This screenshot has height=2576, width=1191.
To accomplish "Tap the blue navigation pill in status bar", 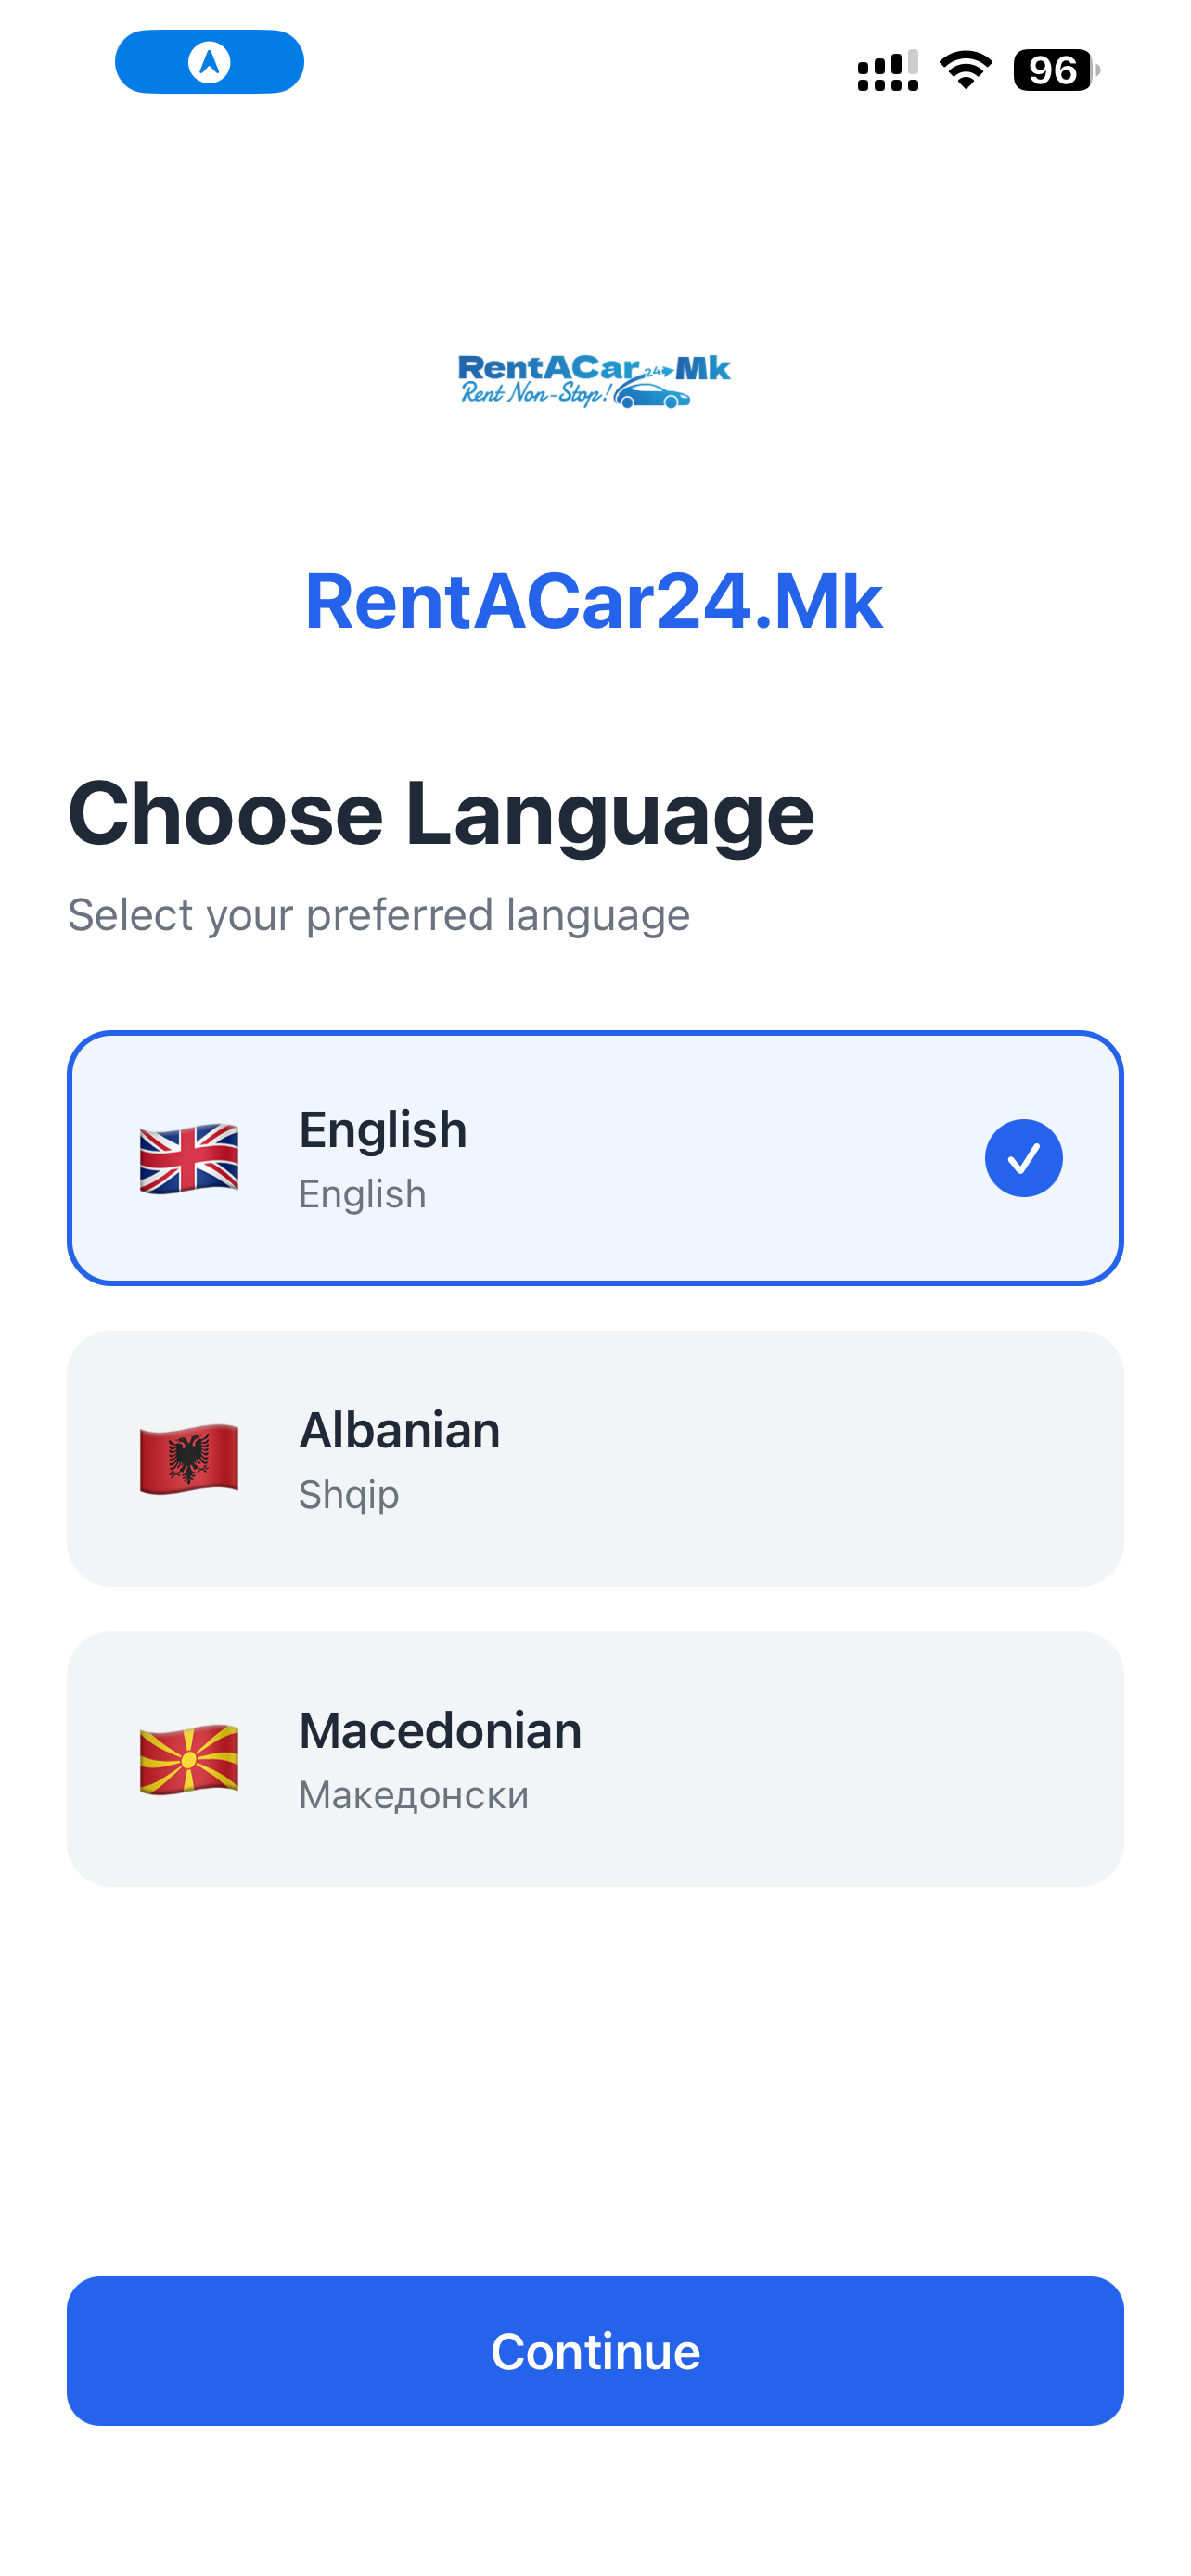I will click(x=209, y=62).
